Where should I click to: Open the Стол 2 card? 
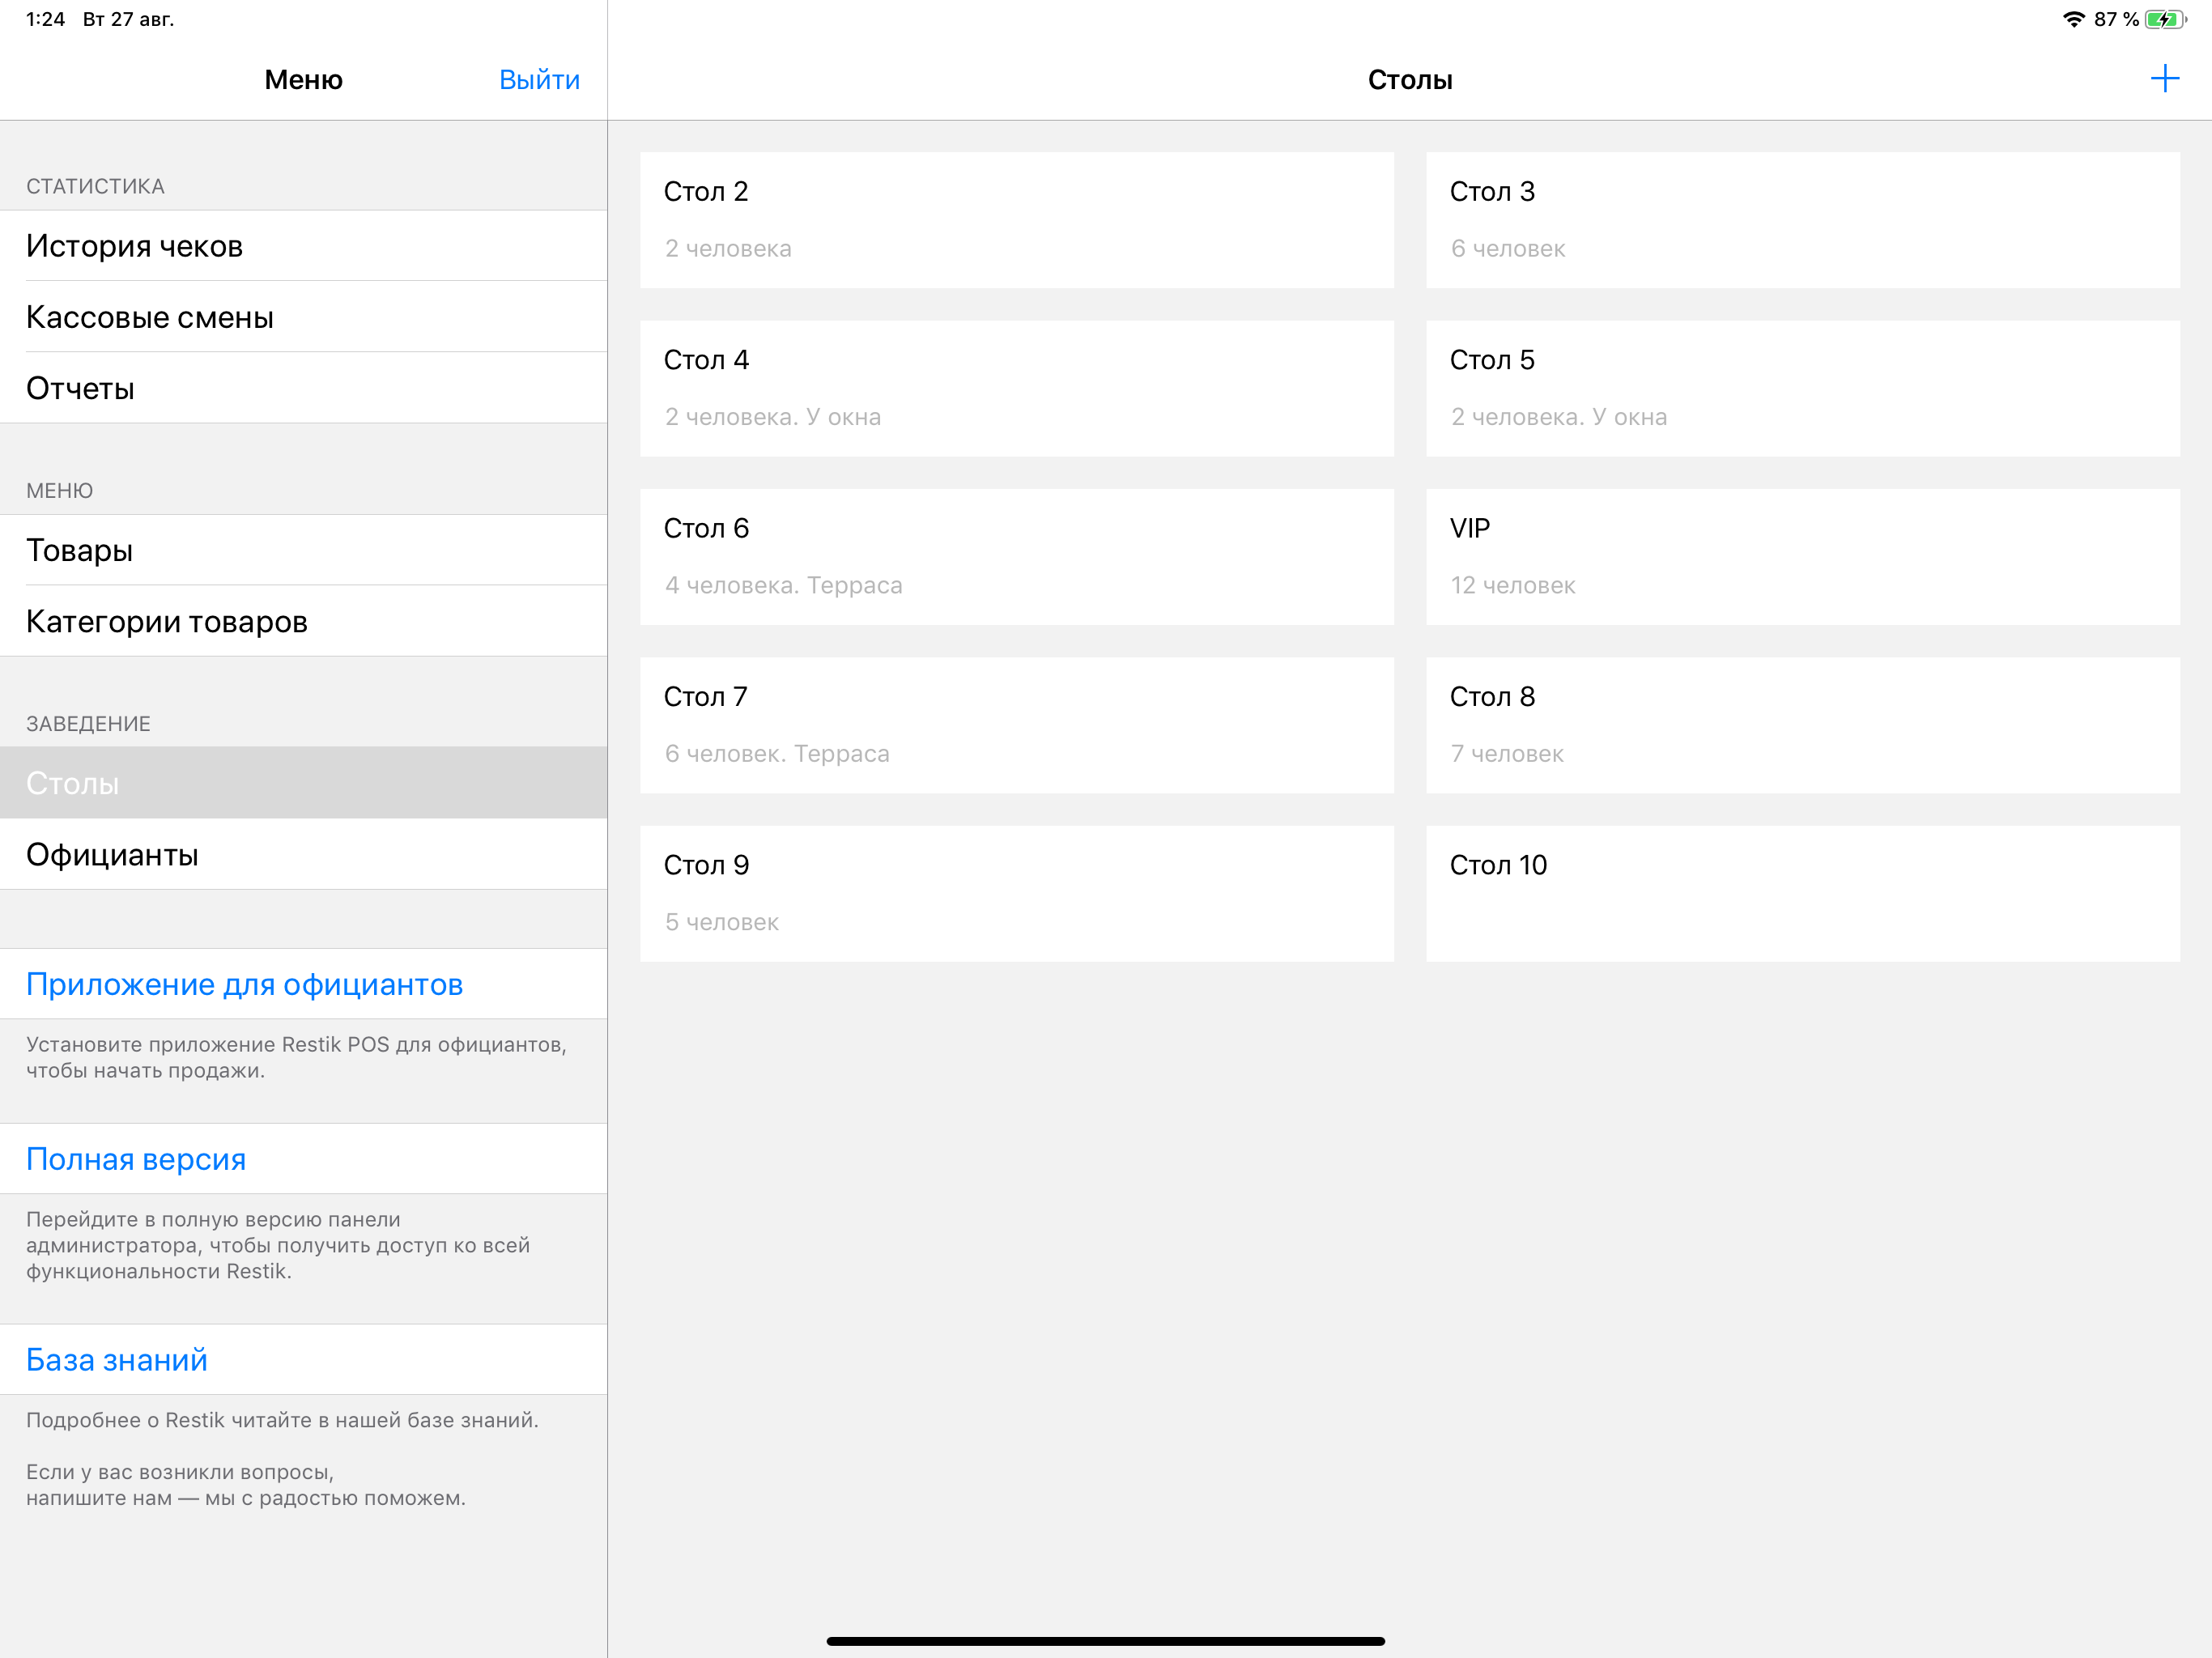coord(1016,220)
